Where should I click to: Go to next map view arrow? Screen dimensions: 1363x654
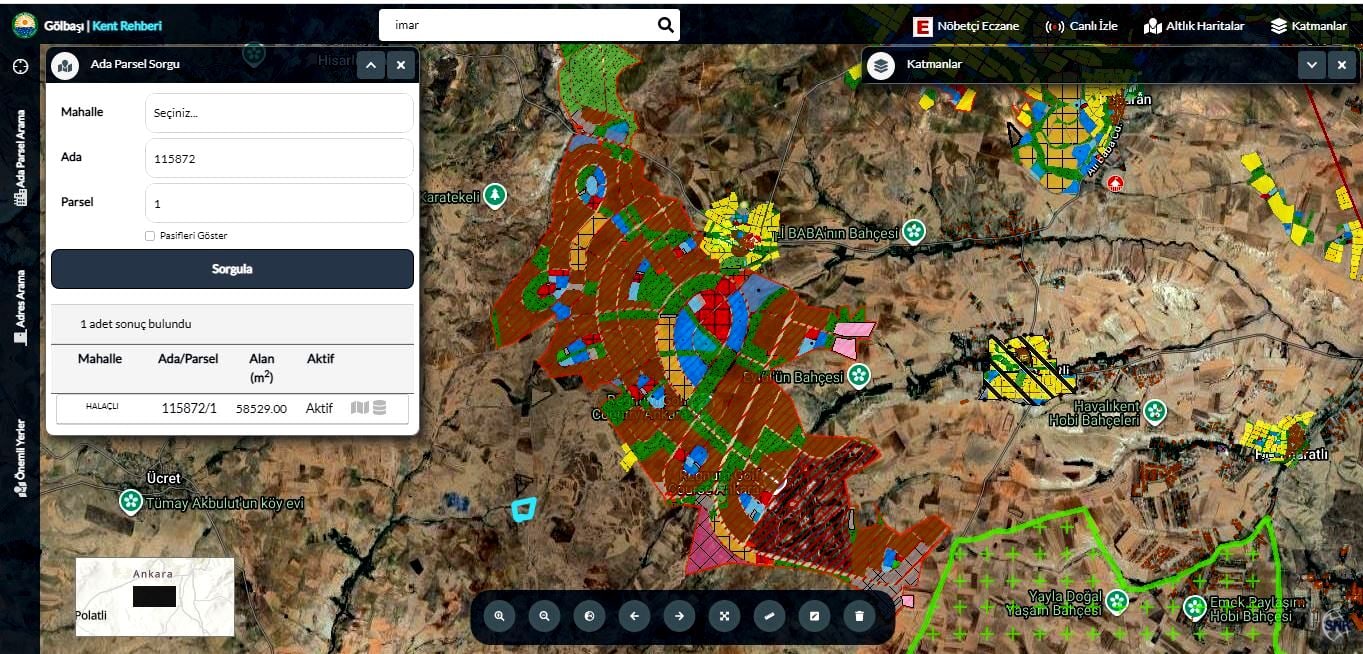coord(679,616)
